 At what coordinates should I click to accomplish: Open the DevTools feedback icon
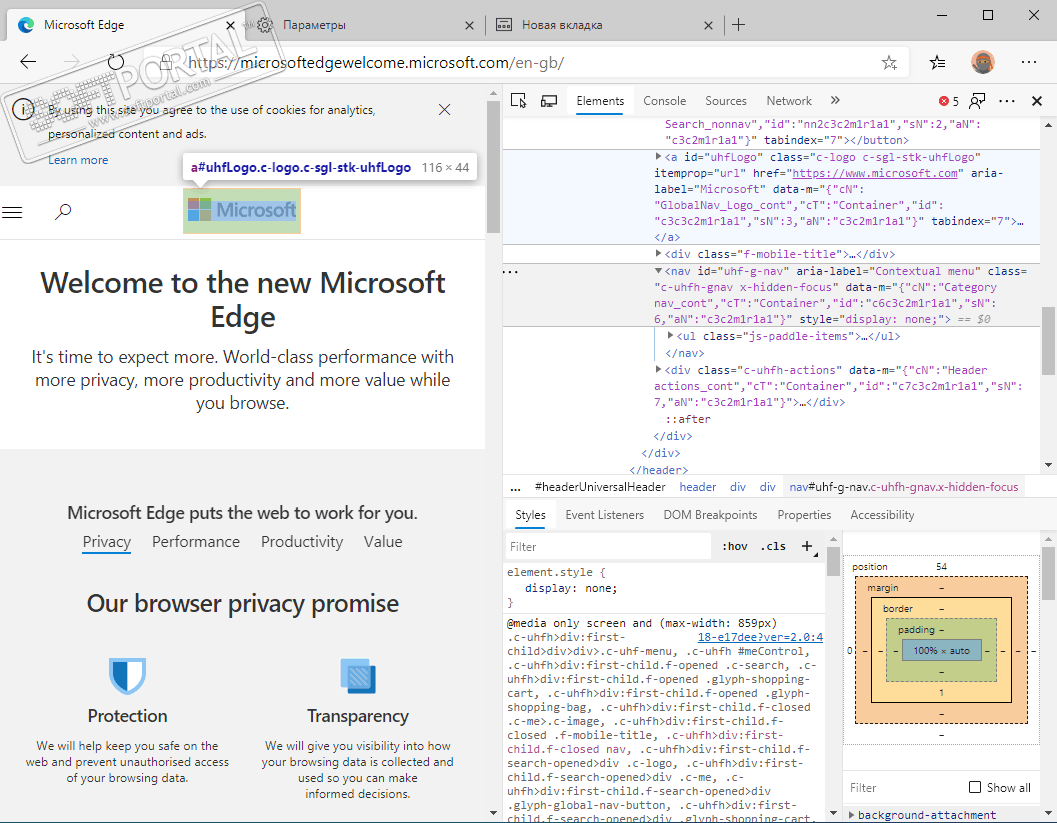(x=977, y=100)
